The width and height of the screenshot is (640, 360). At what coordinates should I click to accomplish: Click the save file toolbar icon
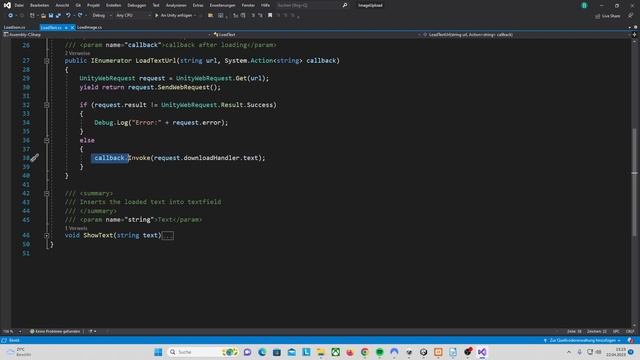coord(51,16)
